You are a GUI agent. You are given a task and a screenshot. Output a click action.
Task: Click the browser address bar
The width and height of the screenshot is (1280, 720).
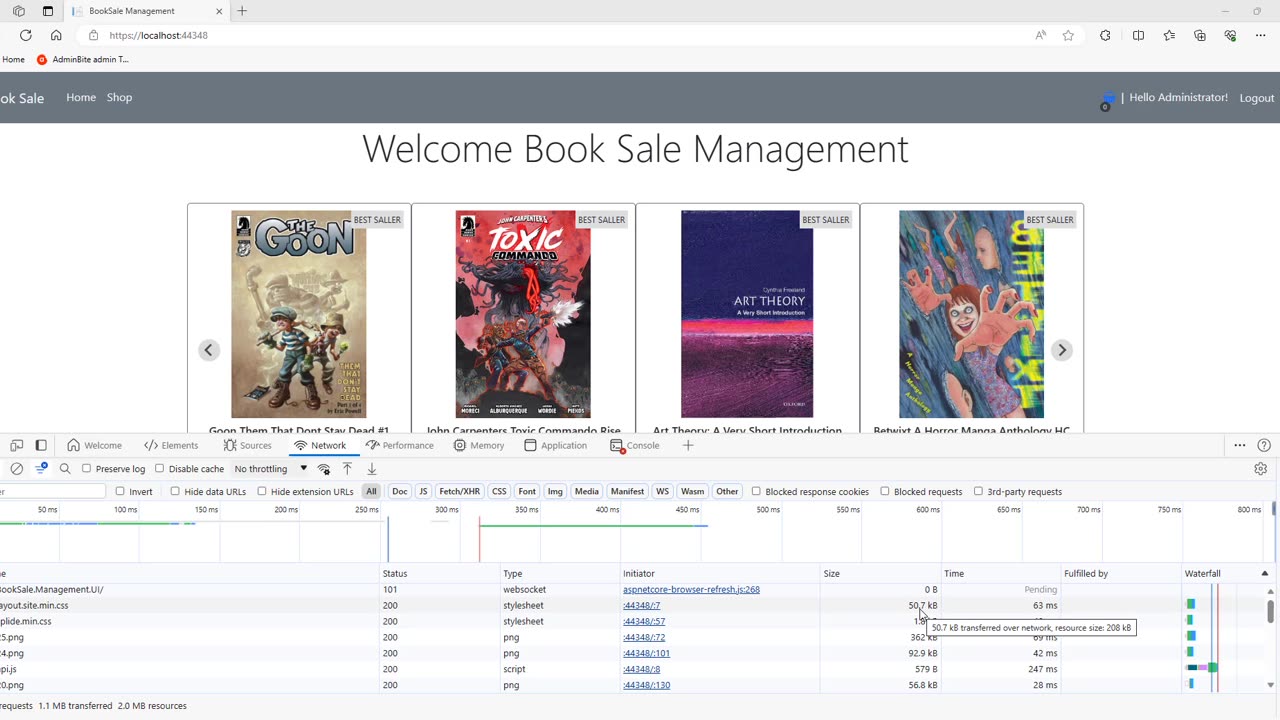(560, 35)
